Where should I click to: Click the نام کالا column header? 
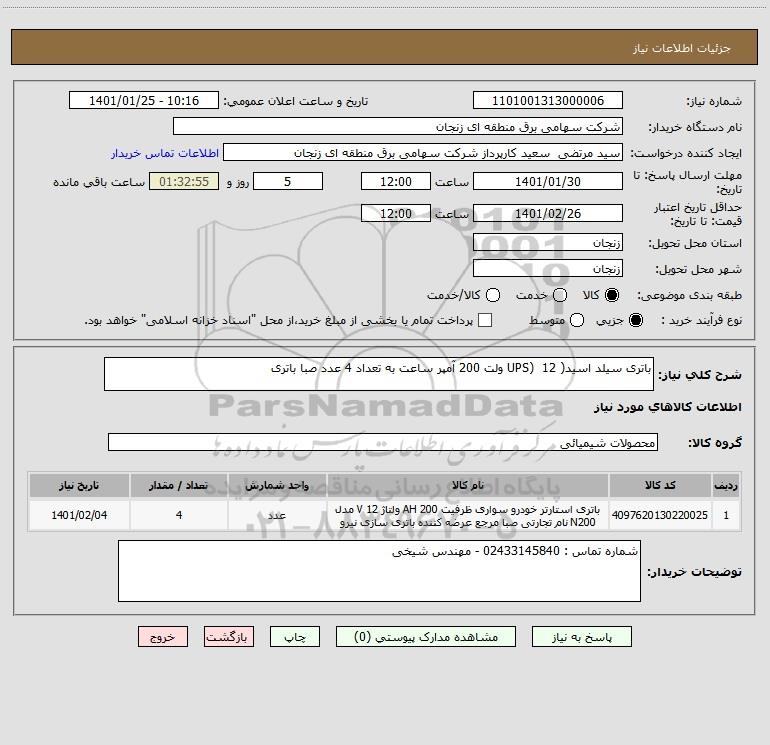(x=468, y=485)
